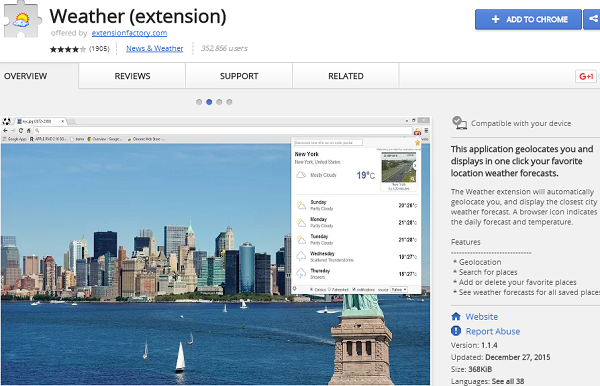This screenshot has height=386, width=600.
Task: Switch to the Overview tab
Action: click(x=39, y=76)
